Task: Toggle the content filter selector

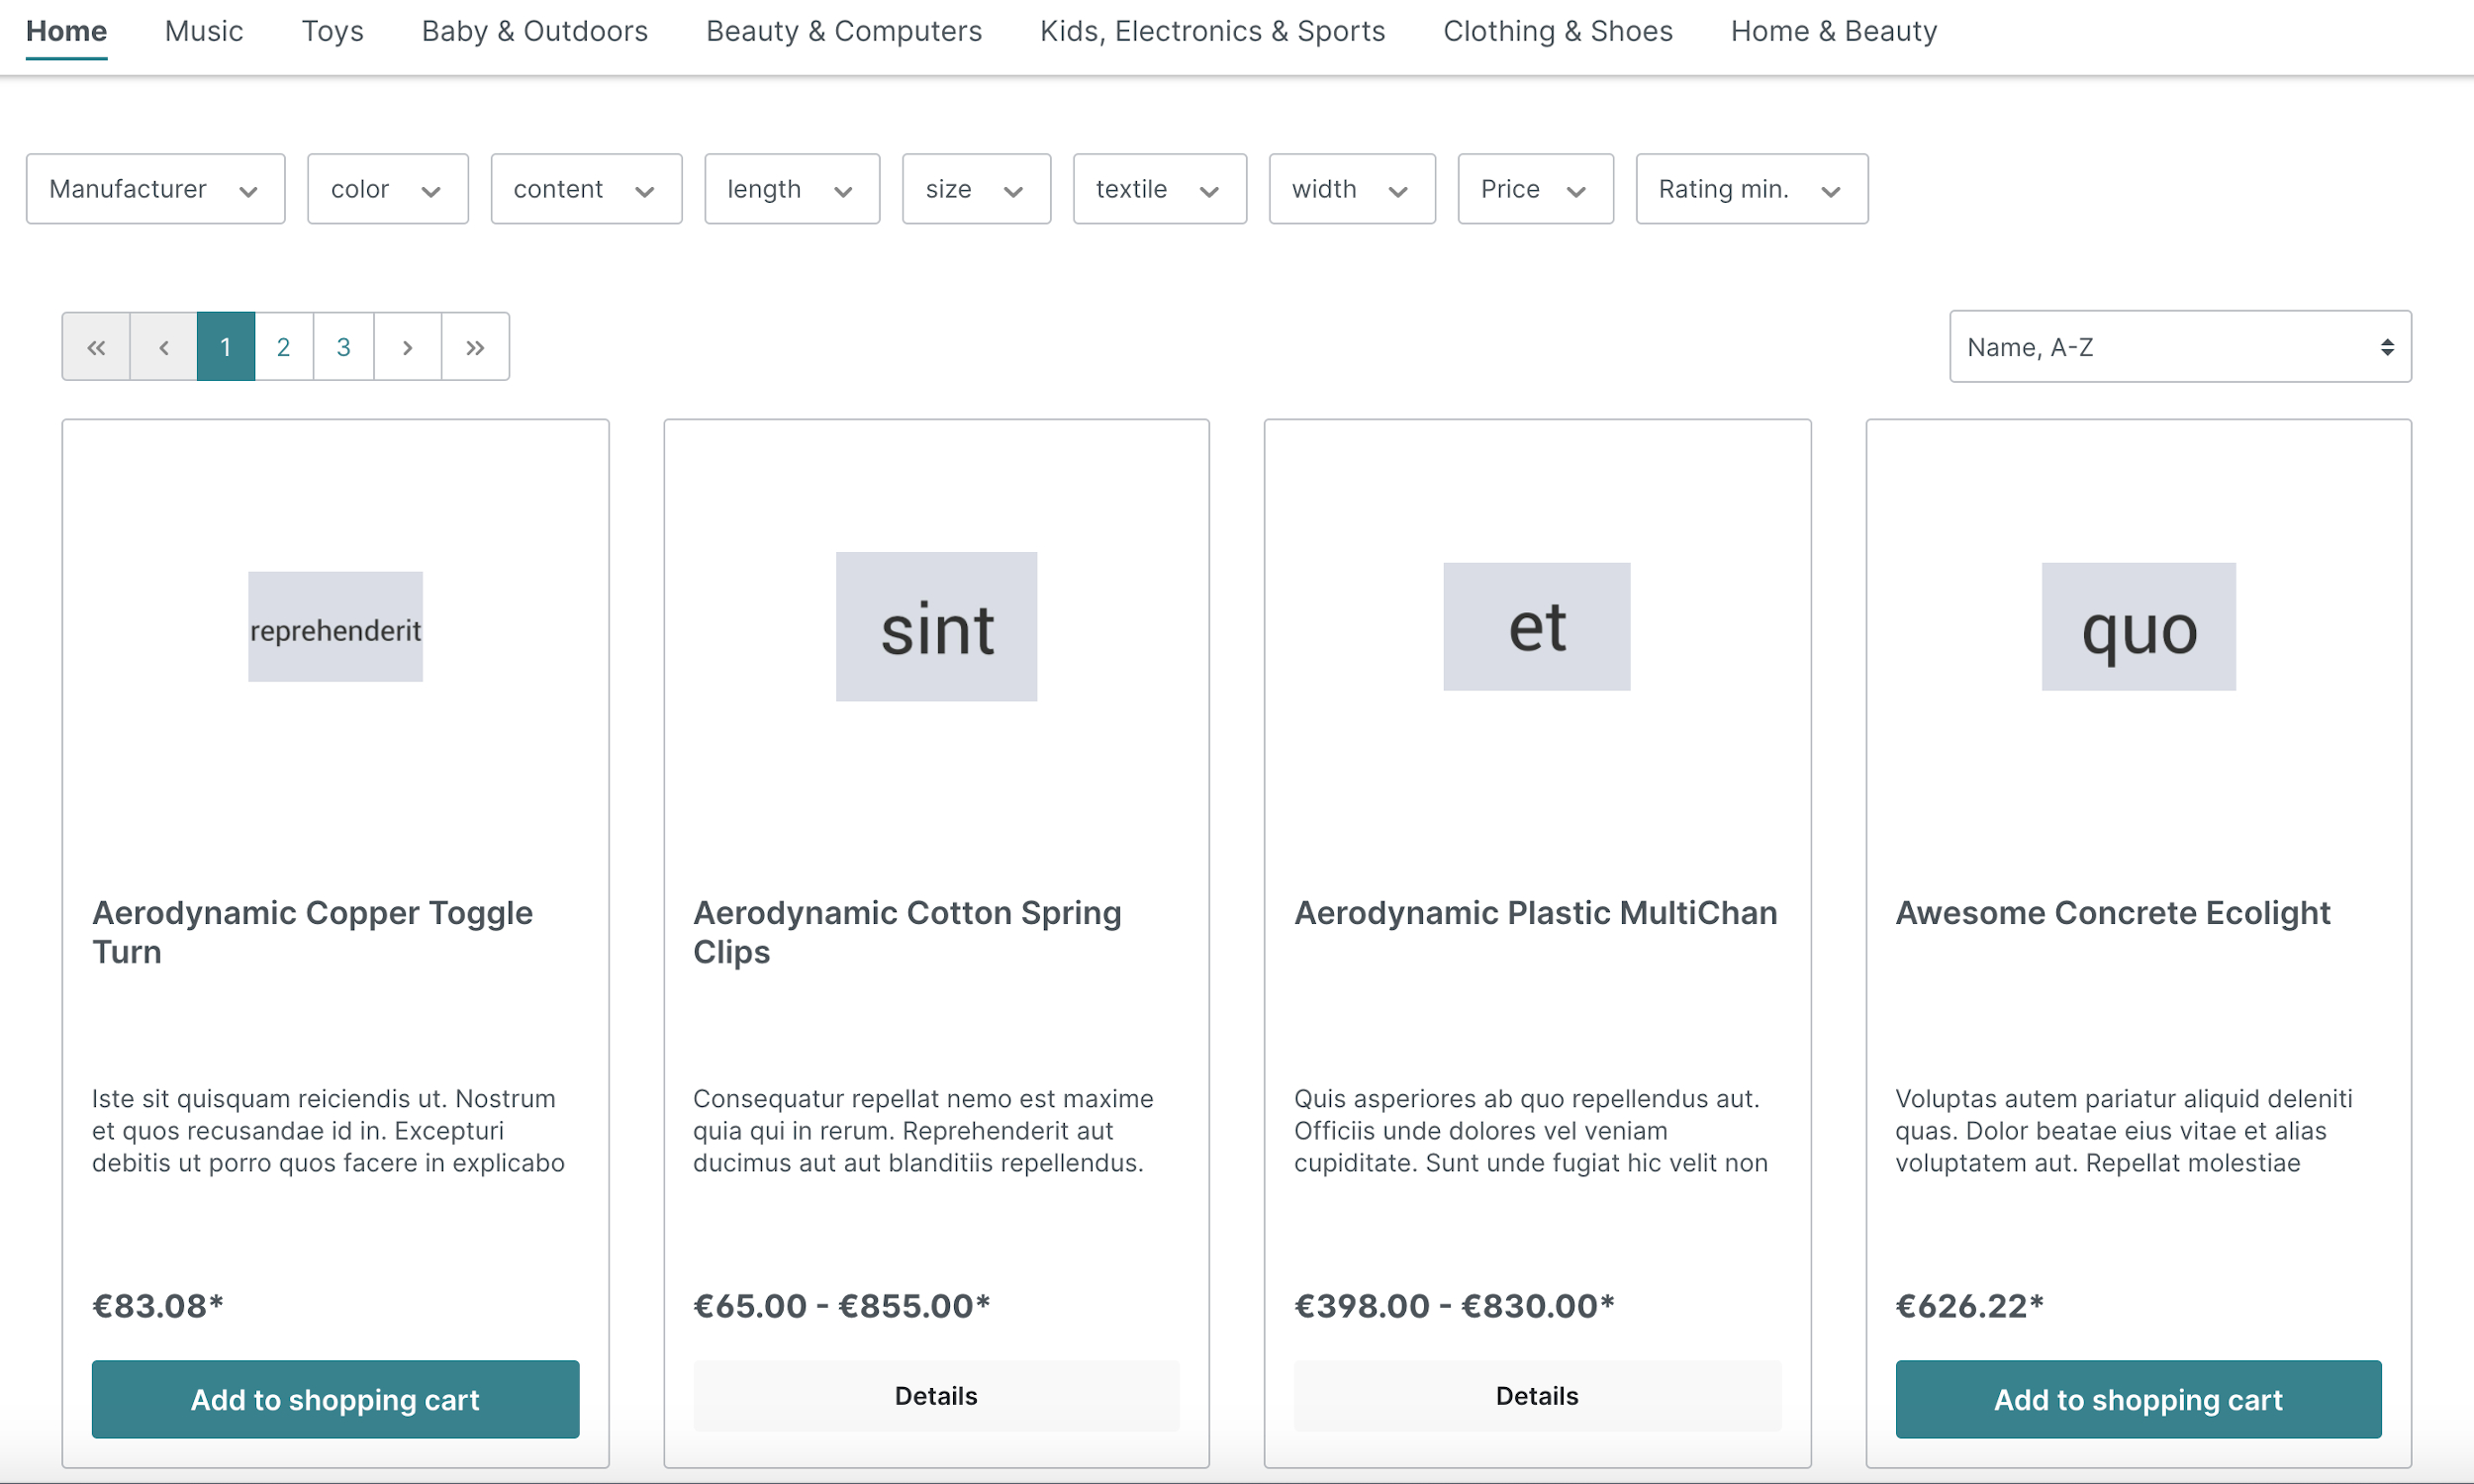Action: (x=585, y=187)
